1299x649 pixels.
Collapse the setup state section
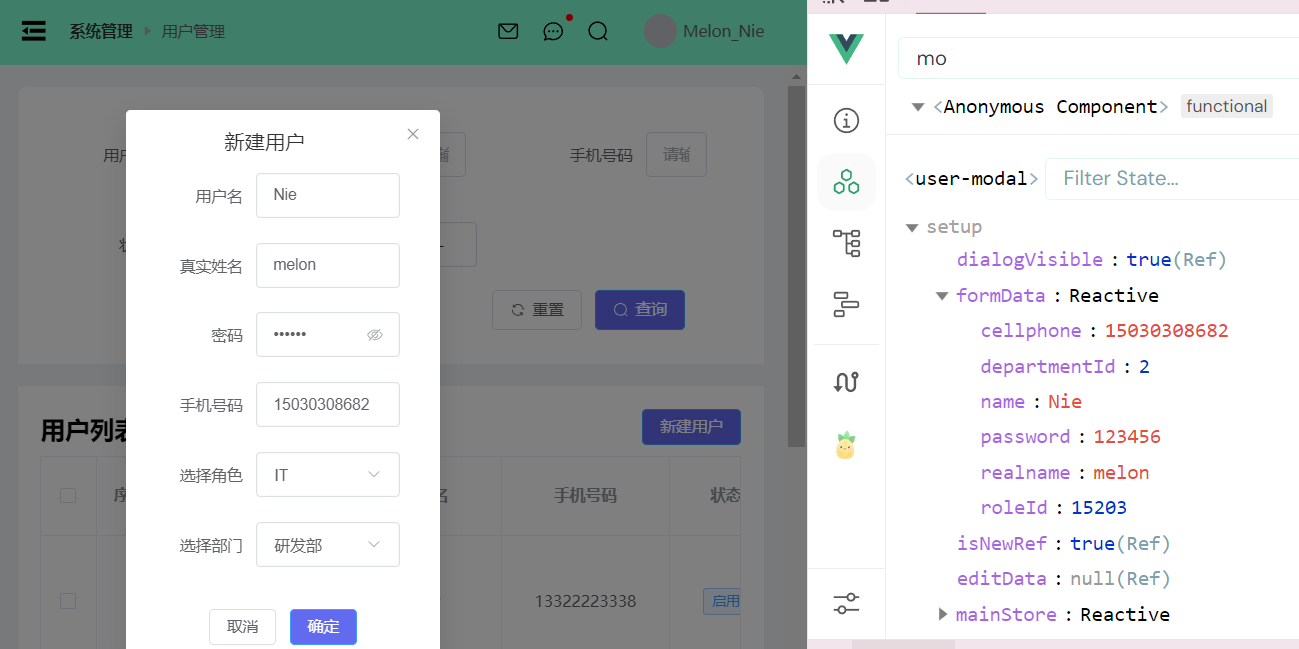click(912, 228)
